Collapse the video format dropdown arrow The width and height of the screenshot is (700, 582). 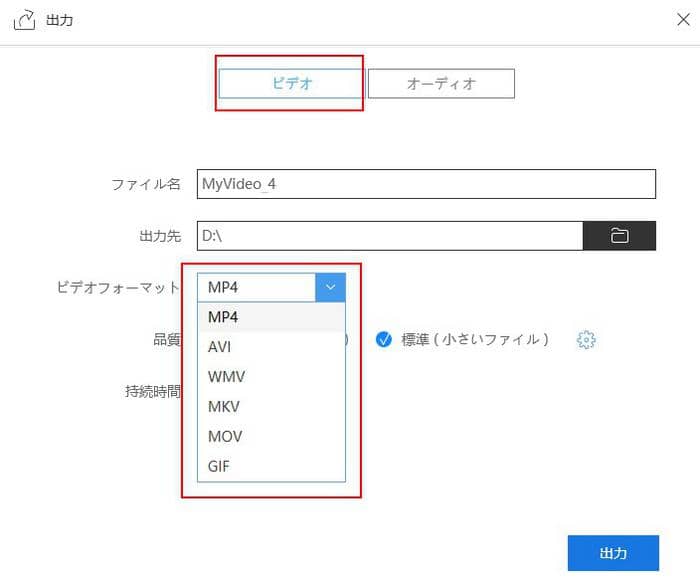pyautogui.click(x=330, y=287)
